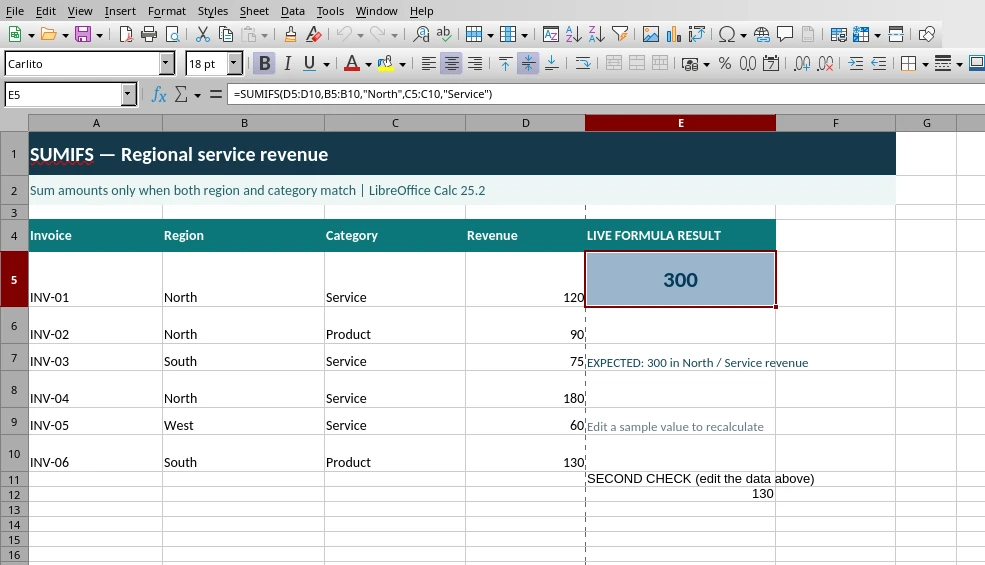985x565 pixels.
Task: Toggle Wrap Text
Action: coord(582,63)
